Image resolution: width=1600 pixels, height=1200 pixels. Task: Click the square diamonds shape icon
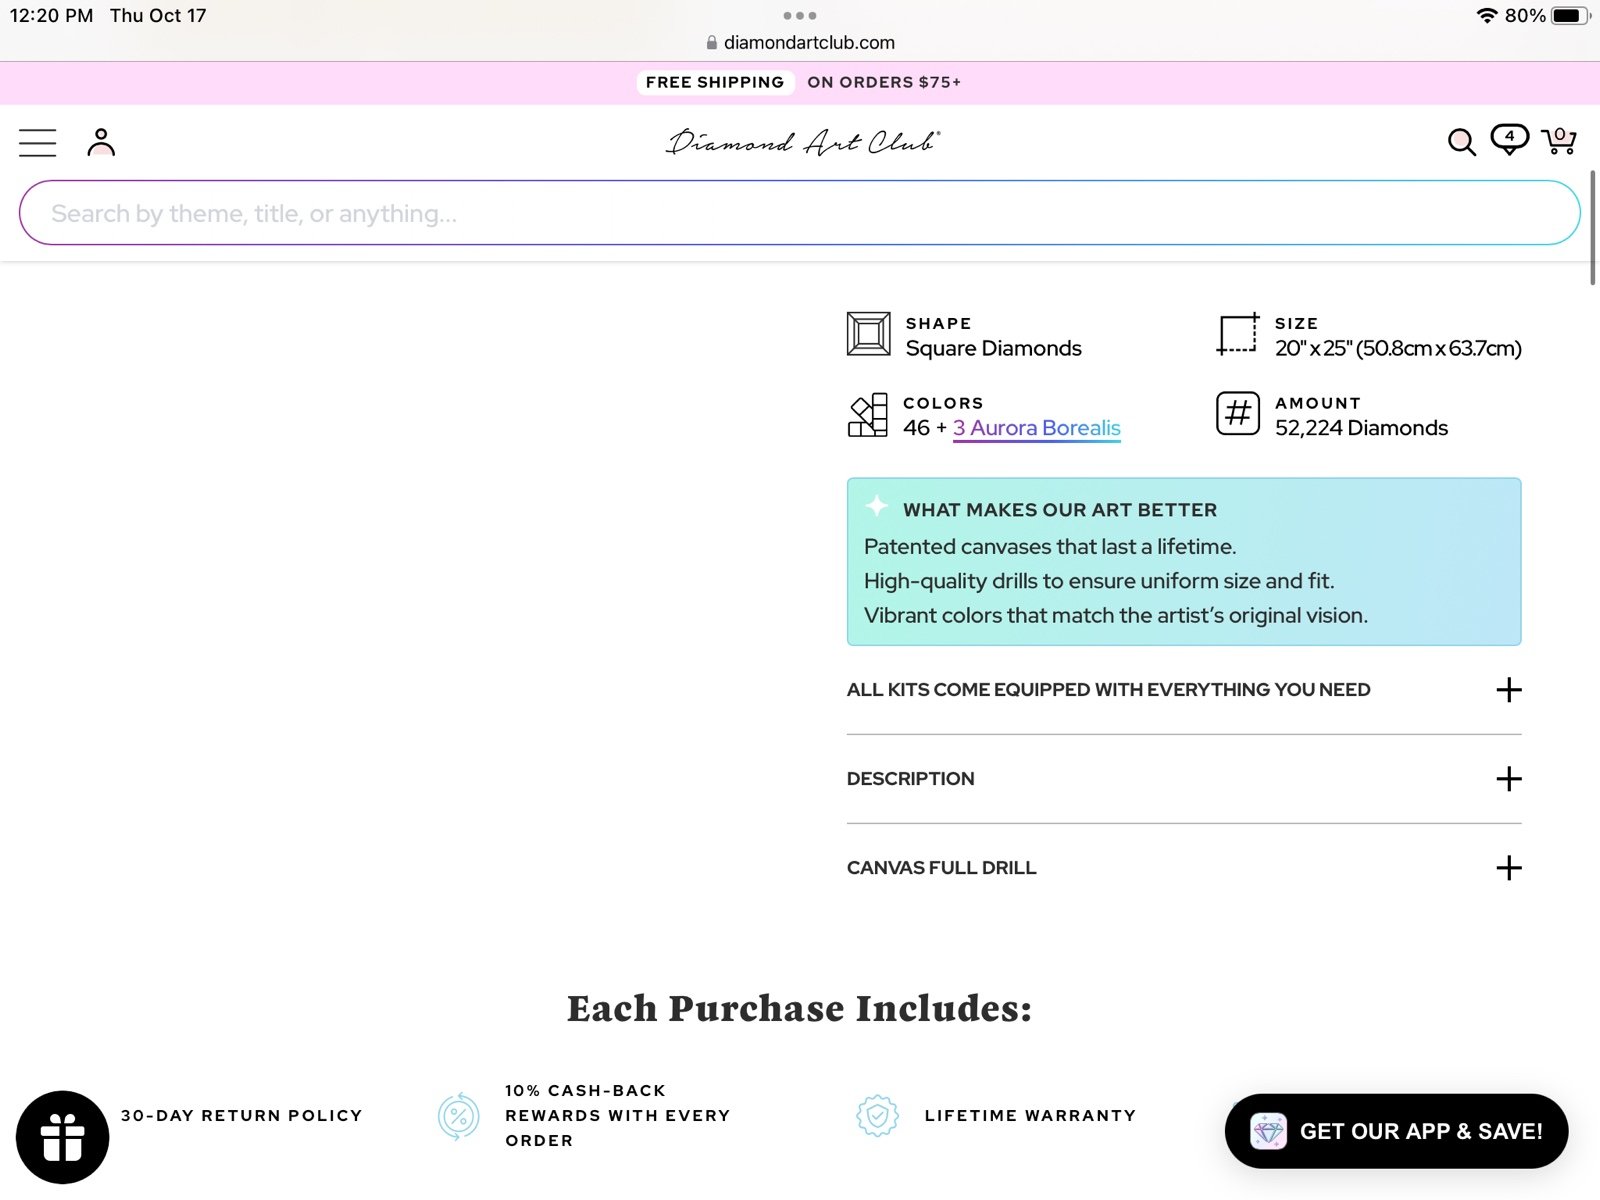[868, 334]
